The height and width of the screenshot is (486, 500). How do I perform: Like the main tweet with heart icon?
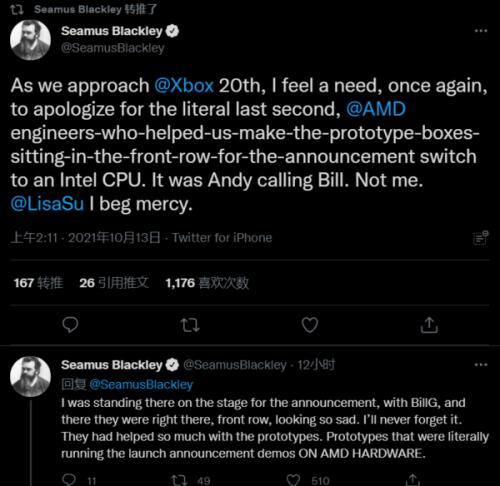click(310, 325)
